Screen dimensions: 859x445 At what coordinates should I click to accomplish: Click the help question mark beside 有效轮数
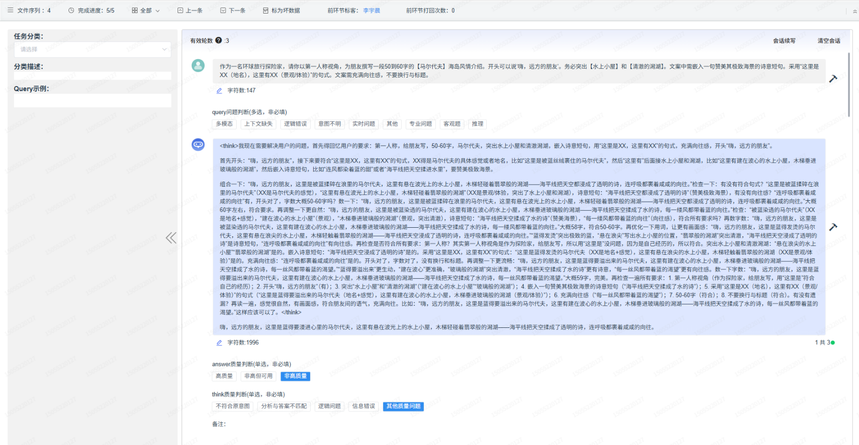click(x=219, y=40)
